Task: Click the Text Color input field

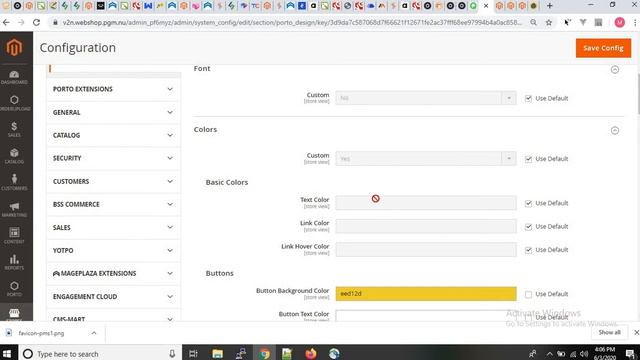Action: pos(426,203)
